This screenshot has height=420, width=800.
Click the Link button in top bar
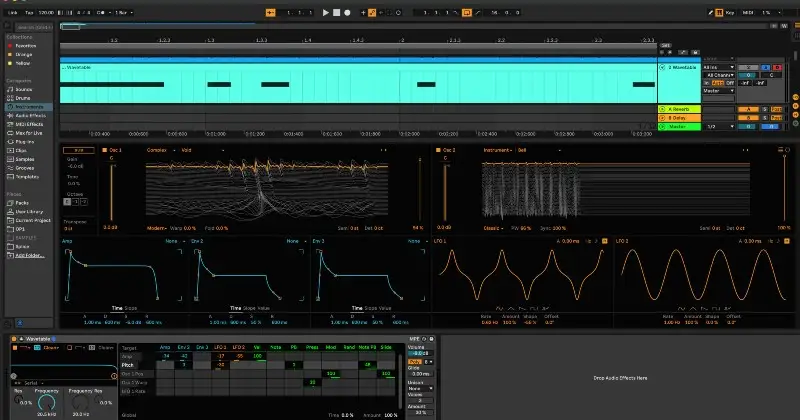click(x=12, y=12)
